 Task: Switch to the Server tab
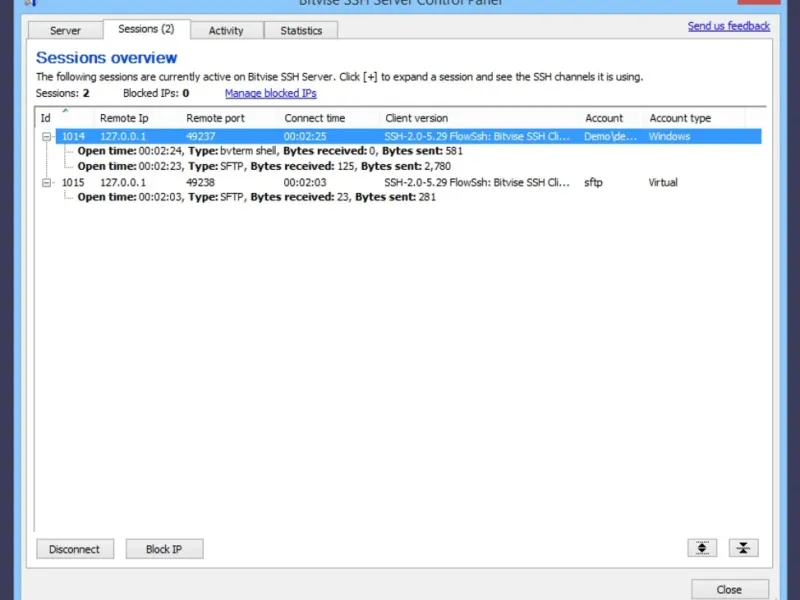[x=65, y=30]
